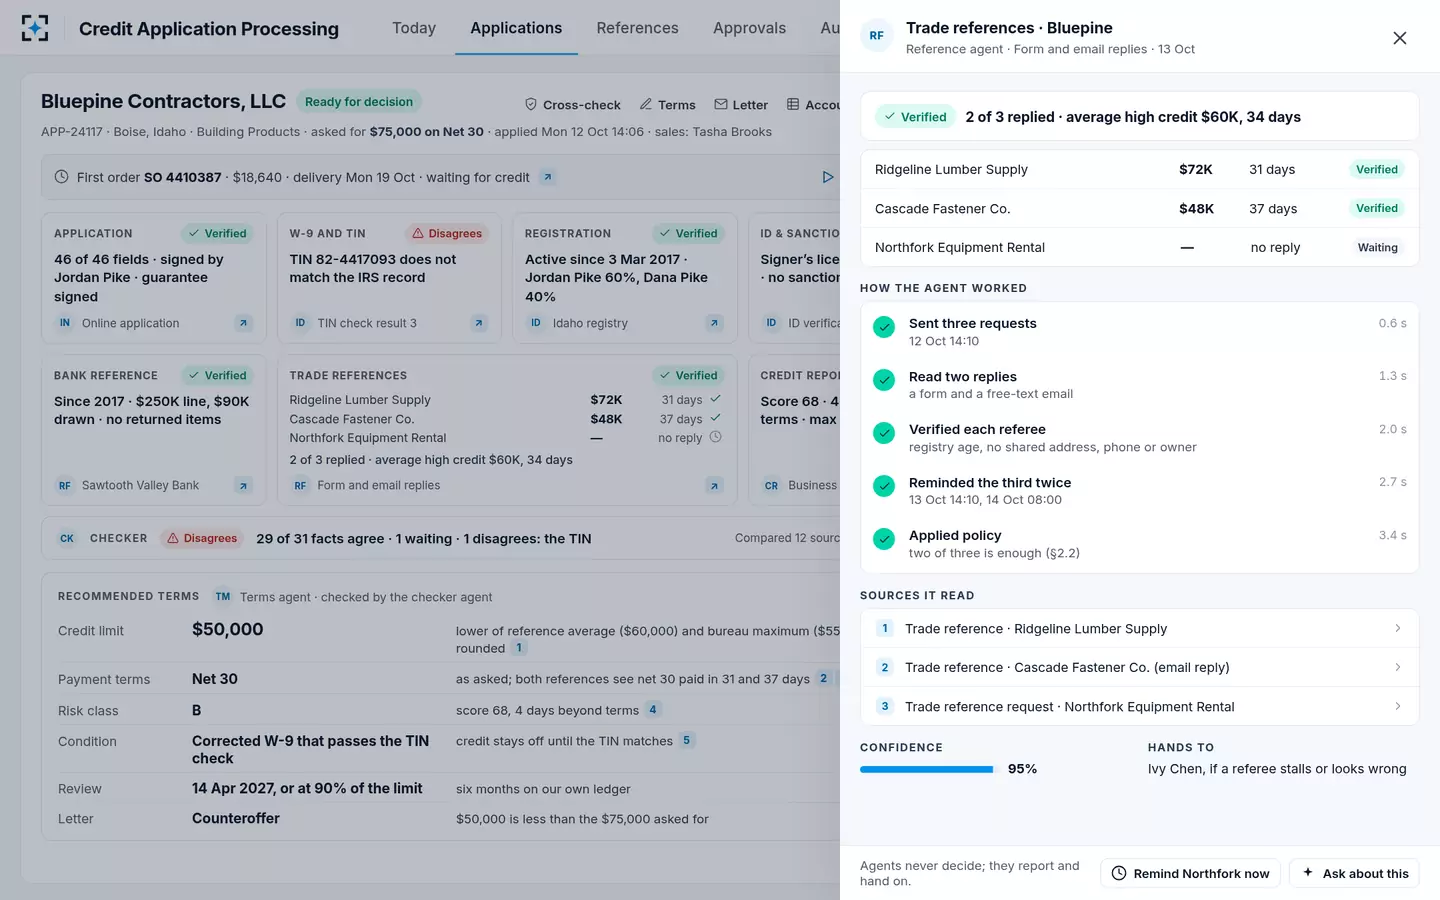Expand the Northfork Equipment Rental request source

click(x=1140, y=706)
